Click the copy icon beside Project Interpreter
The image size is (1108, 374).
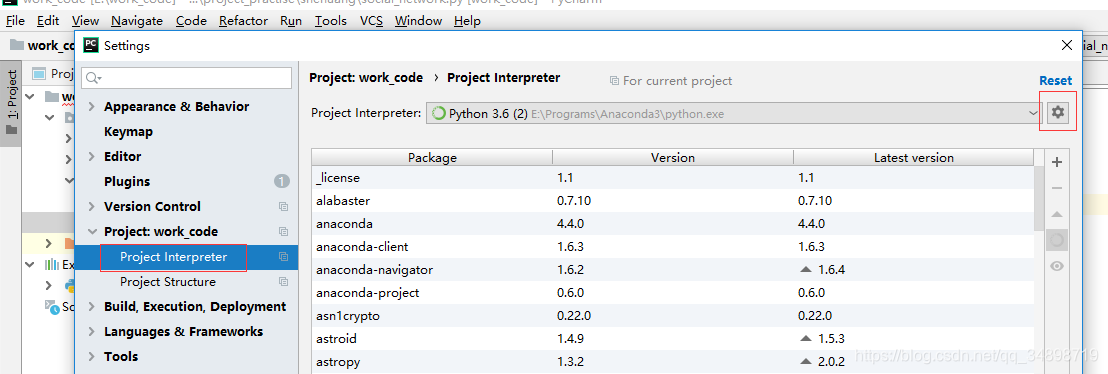(283, 257)
